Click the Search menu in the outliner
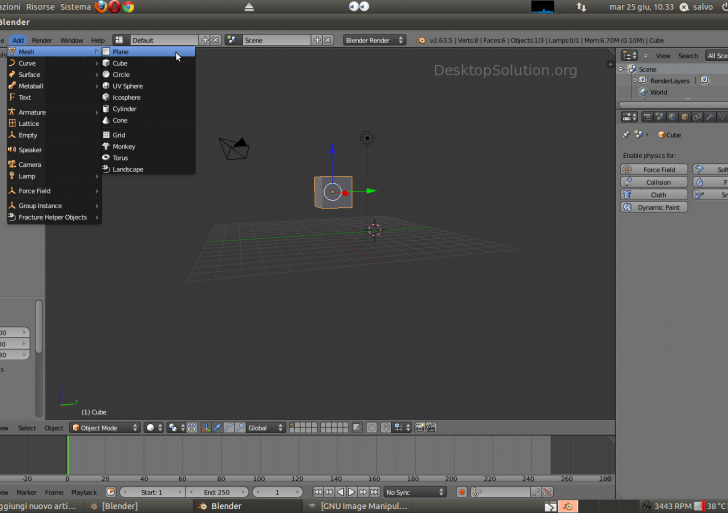This screenshot has width=728, height=513. (x=689, y=56)
